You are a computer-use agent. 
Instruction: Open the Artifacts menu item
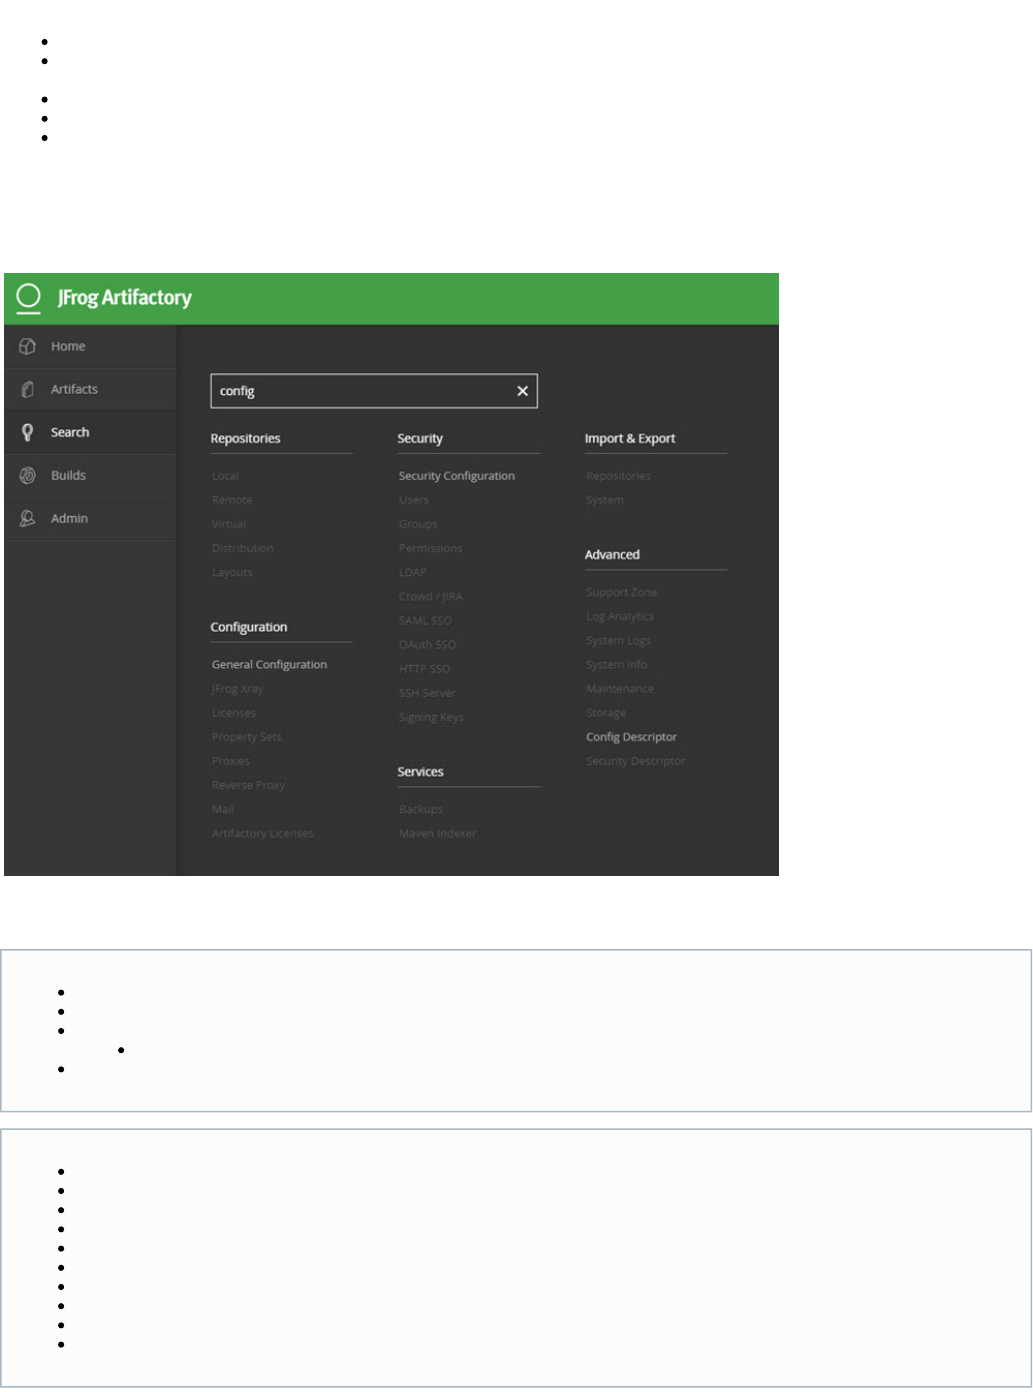click(90, 389)
